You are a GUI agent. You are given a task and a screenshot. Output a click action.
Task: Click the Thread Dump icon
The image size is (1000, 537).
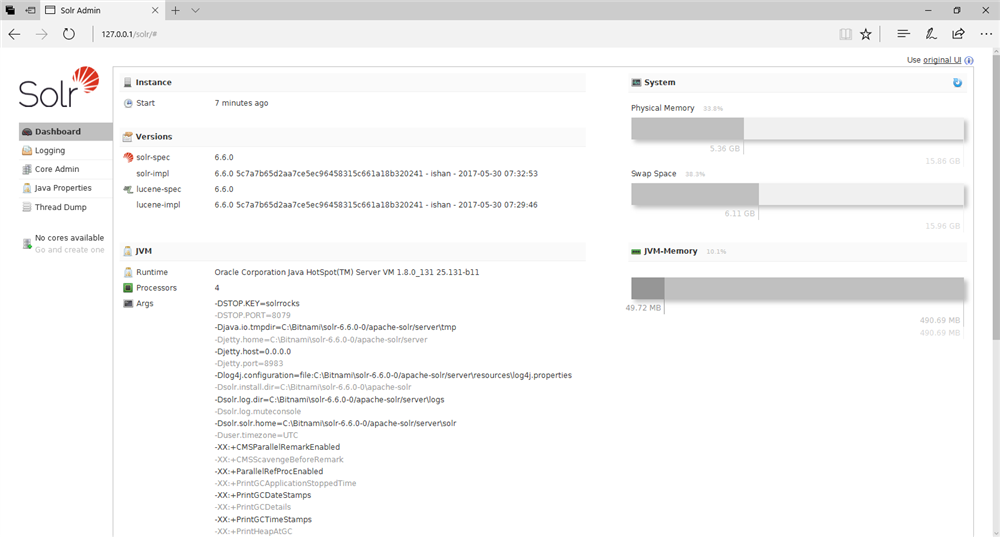click(x=27, y=207)
